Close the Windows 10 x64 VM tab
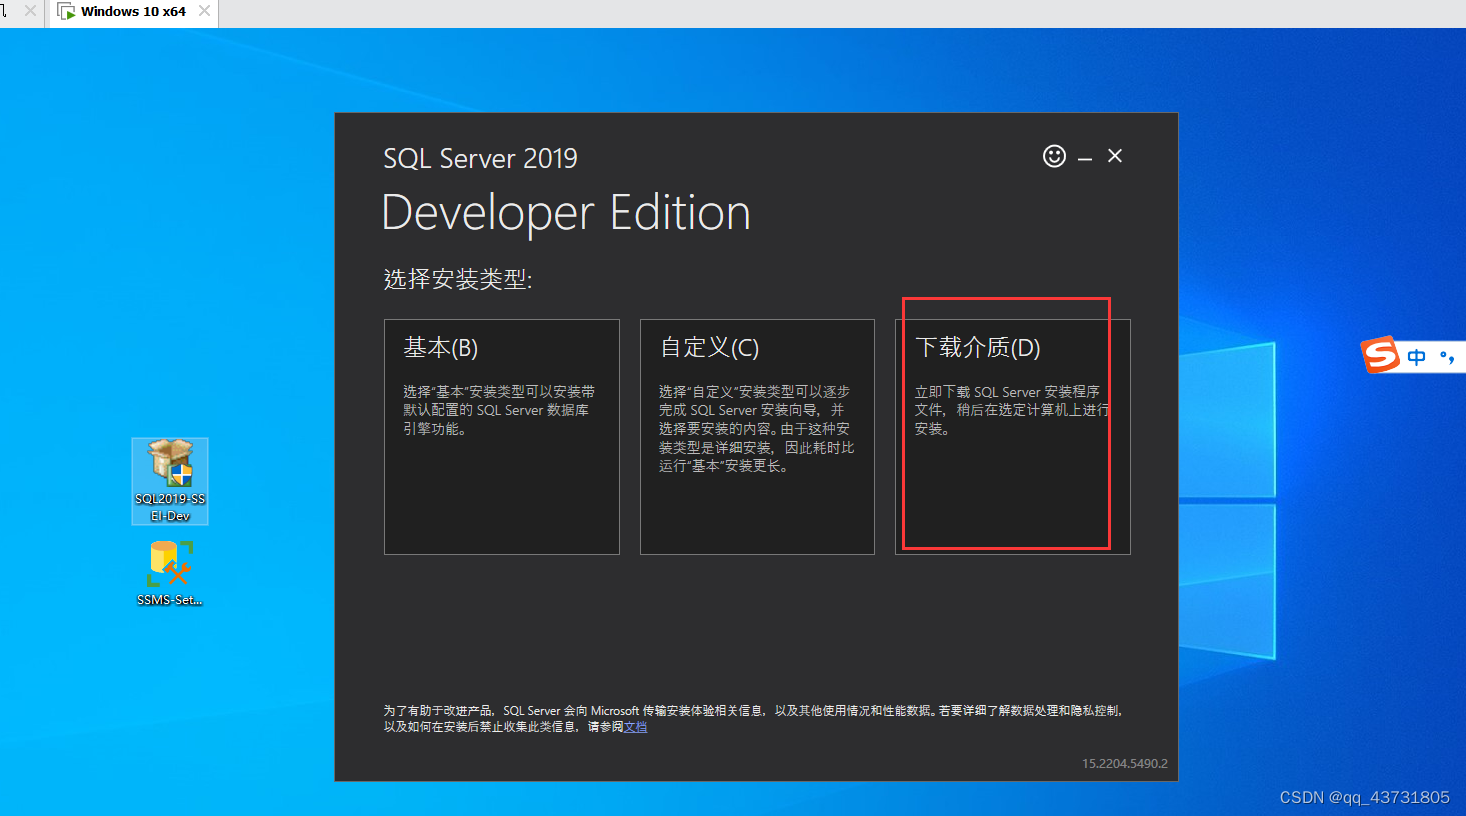This screenshot has height=816, width=1466. pos(205,11)
